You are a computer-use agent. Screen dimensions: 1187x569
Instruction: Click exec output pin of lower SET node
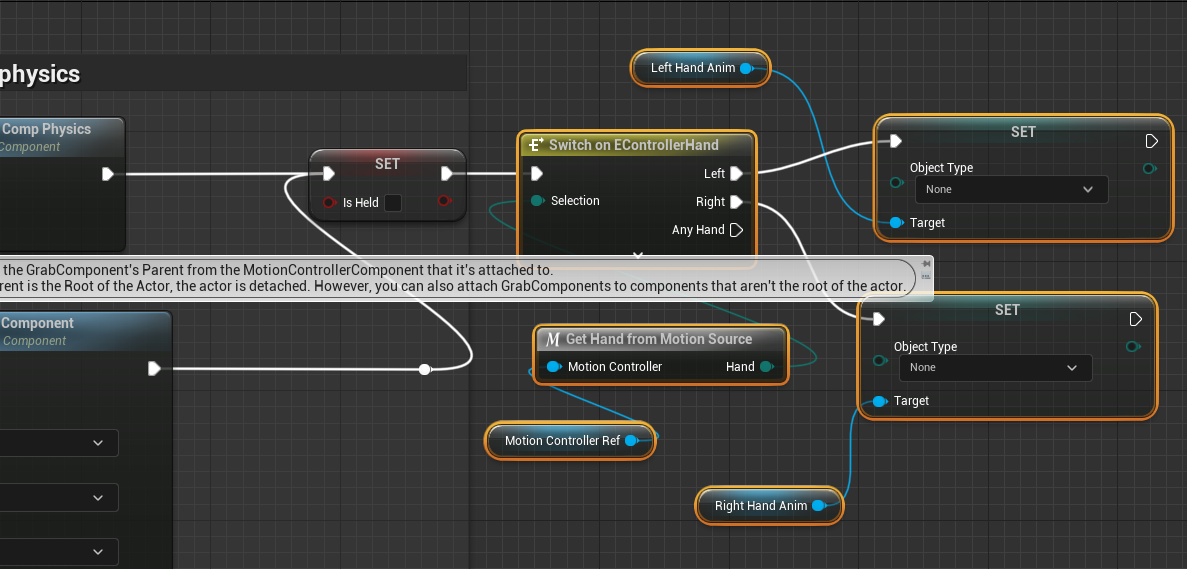point(1136,319)
